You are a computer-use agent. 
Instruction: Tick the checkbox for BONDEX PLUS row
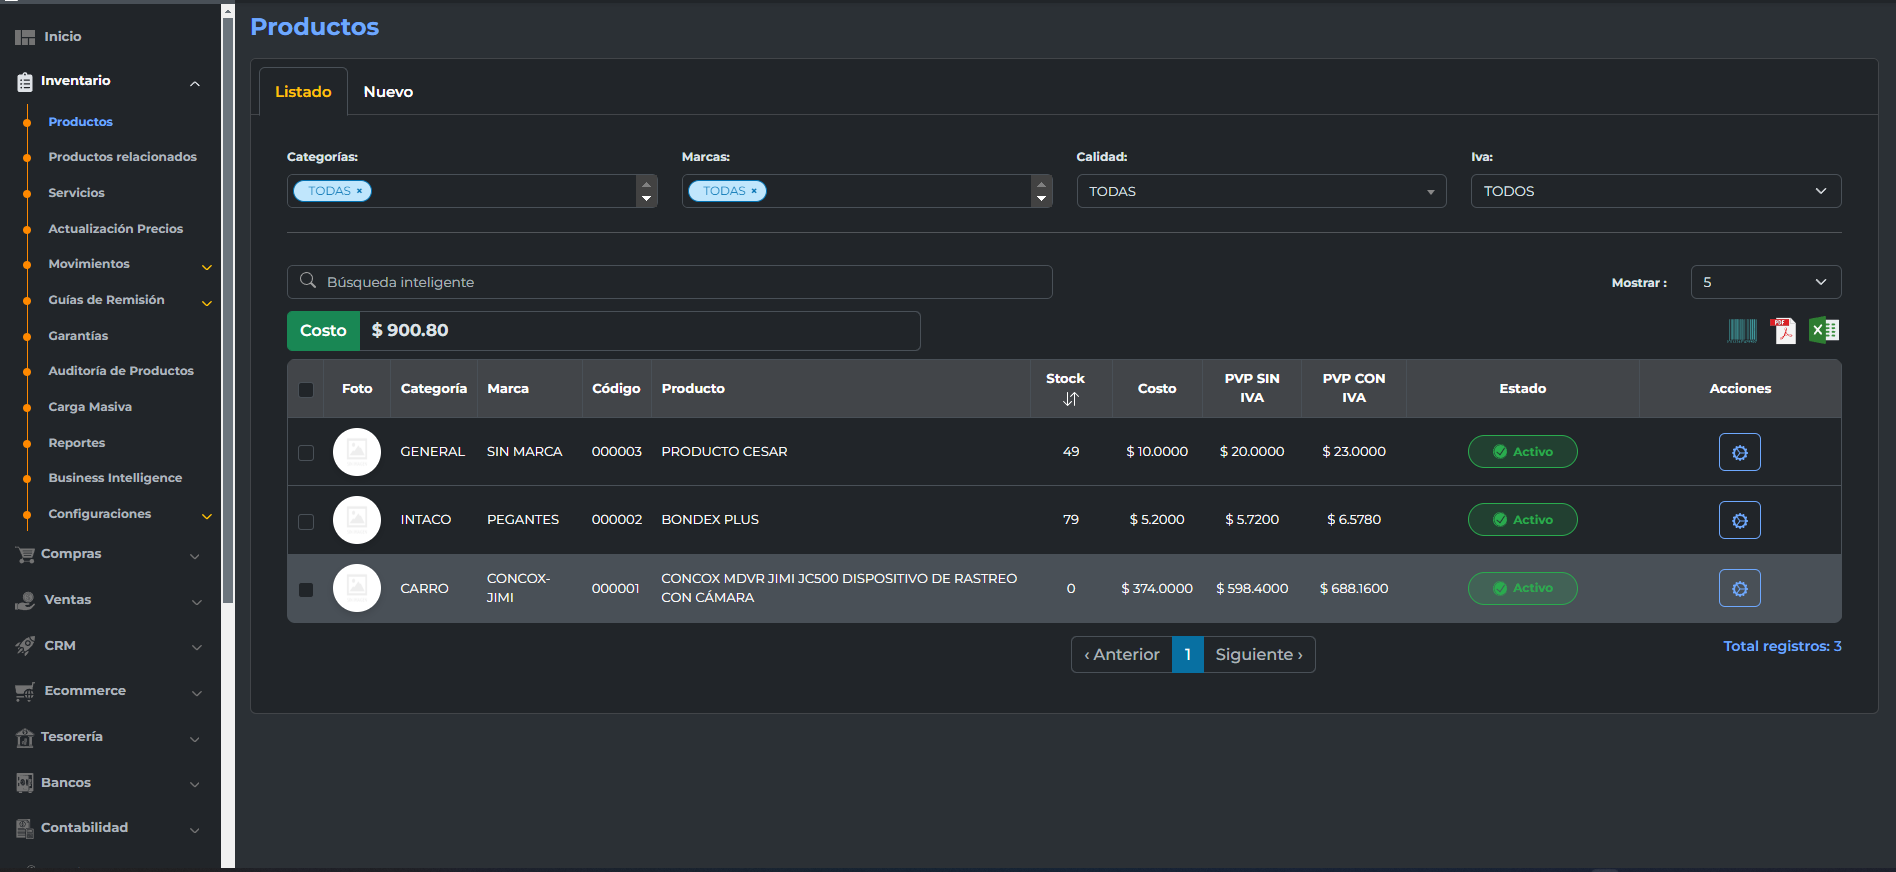pos(306,521)
